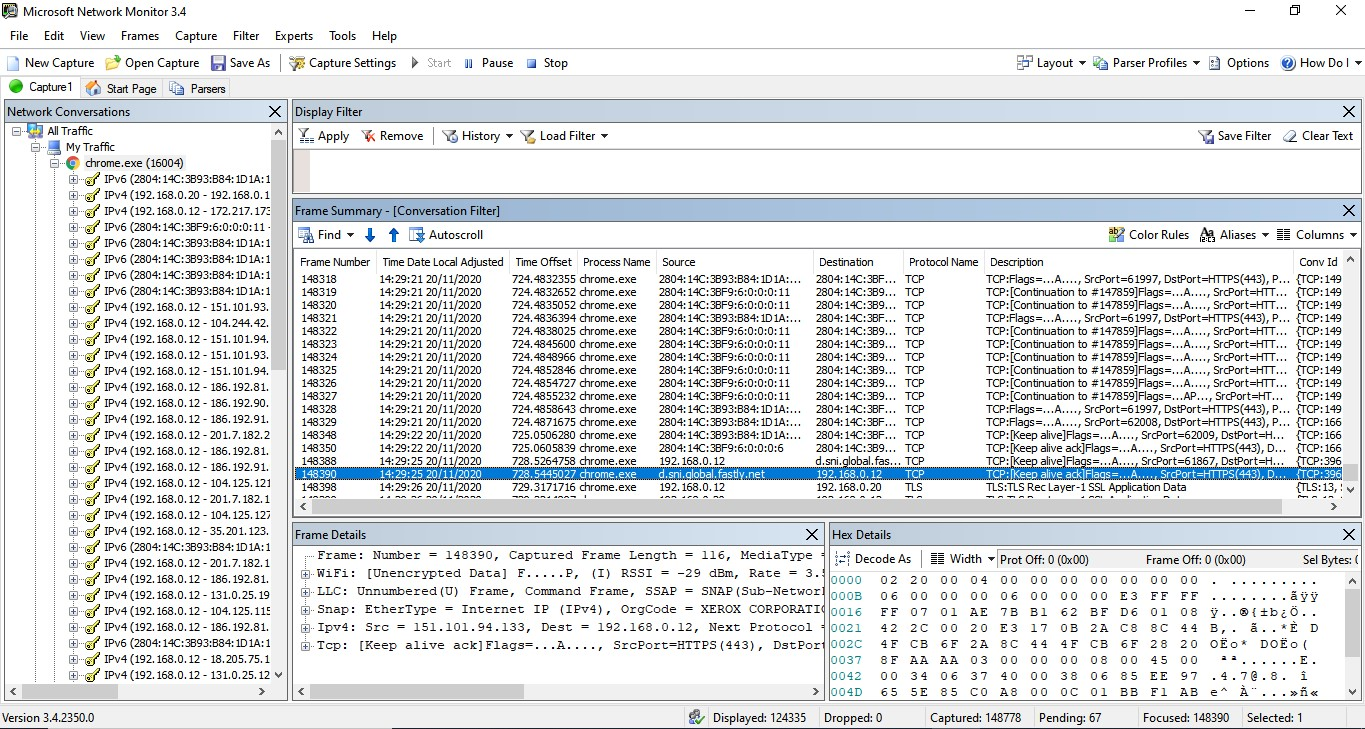Click the Save Filter button
This screenshot has width=1365, height=729.
1235,136
